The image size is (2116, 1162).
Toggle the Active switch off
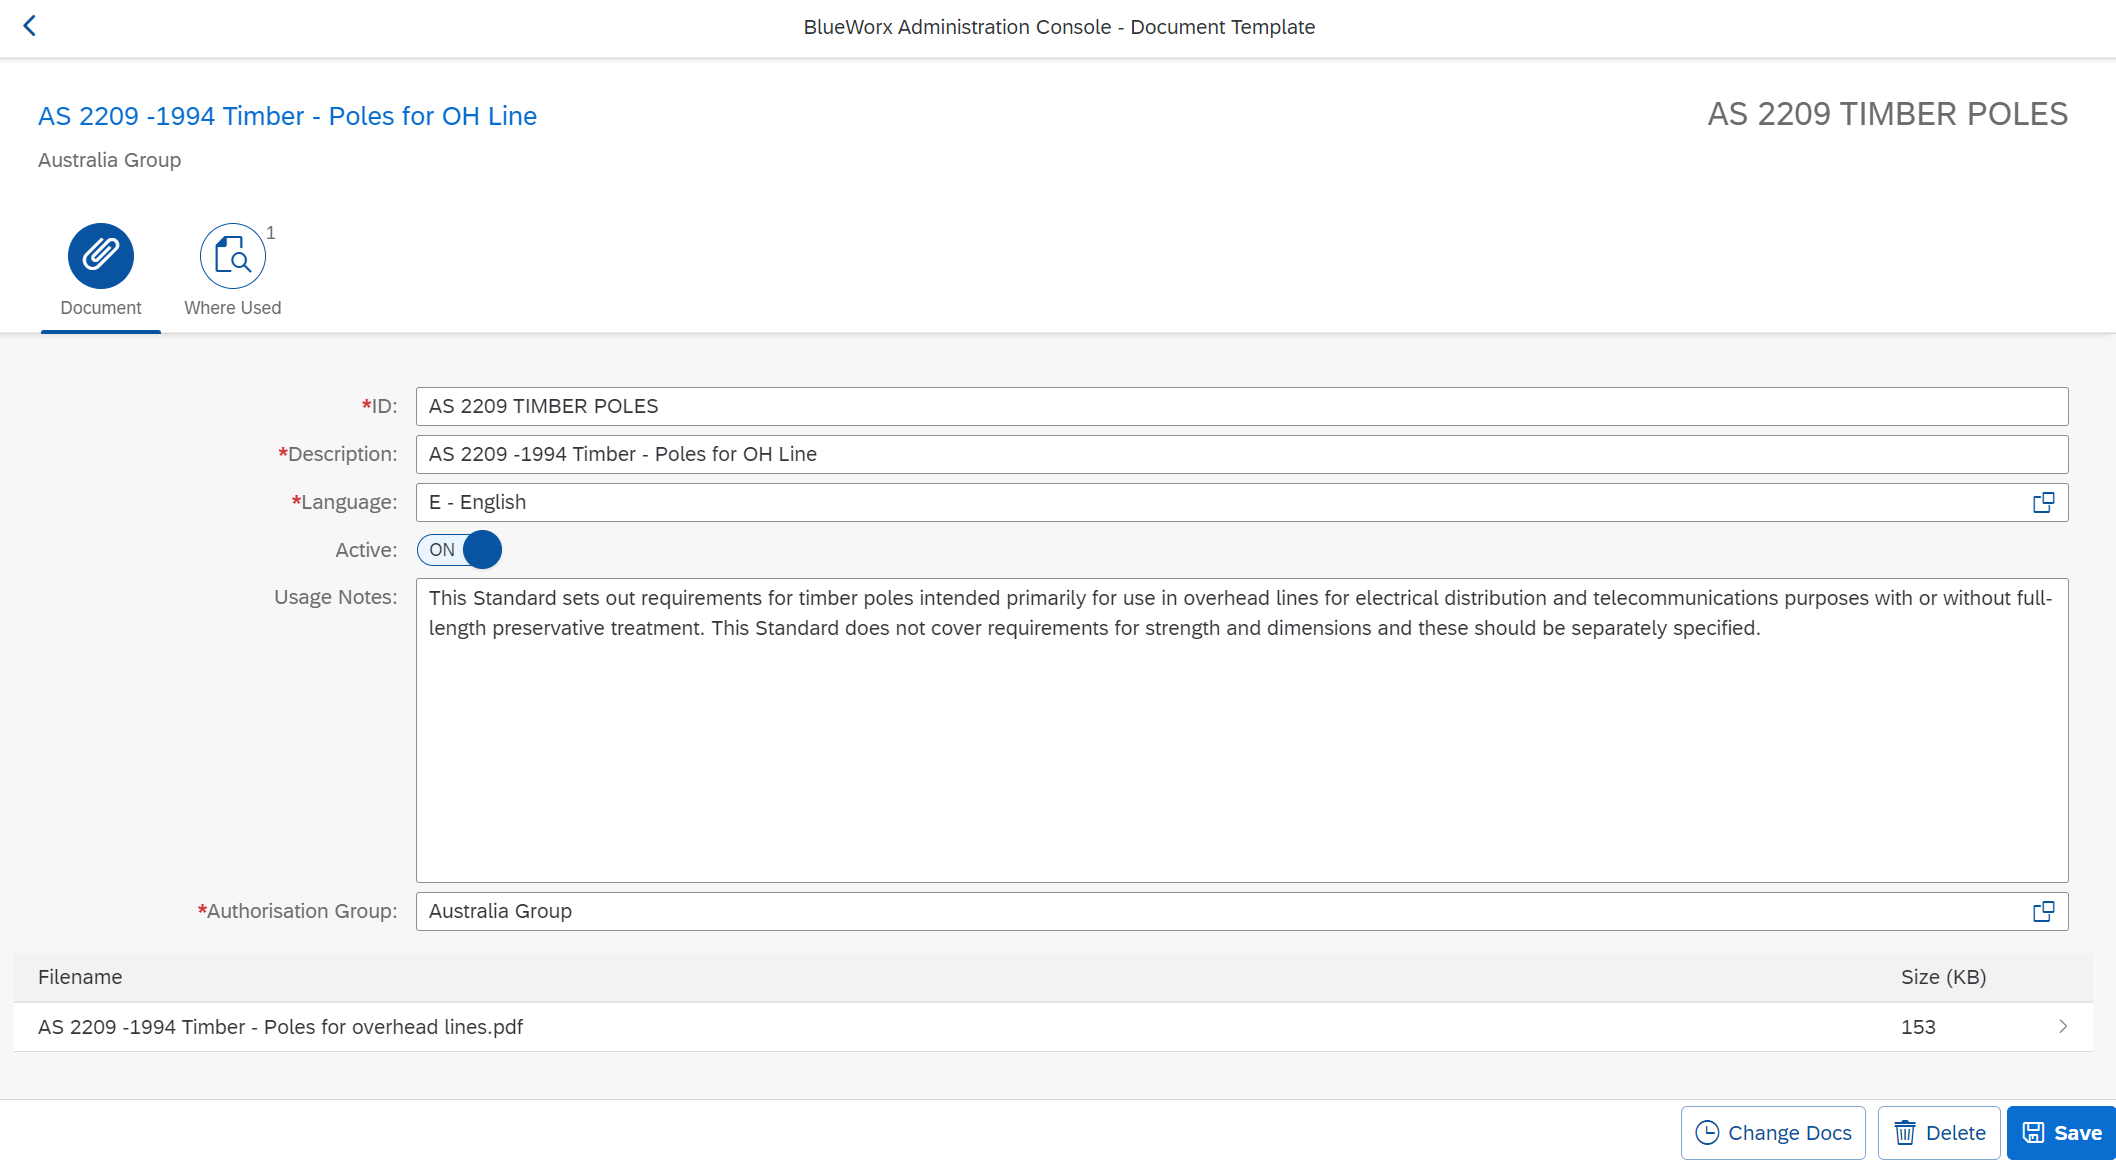(460, 550)
